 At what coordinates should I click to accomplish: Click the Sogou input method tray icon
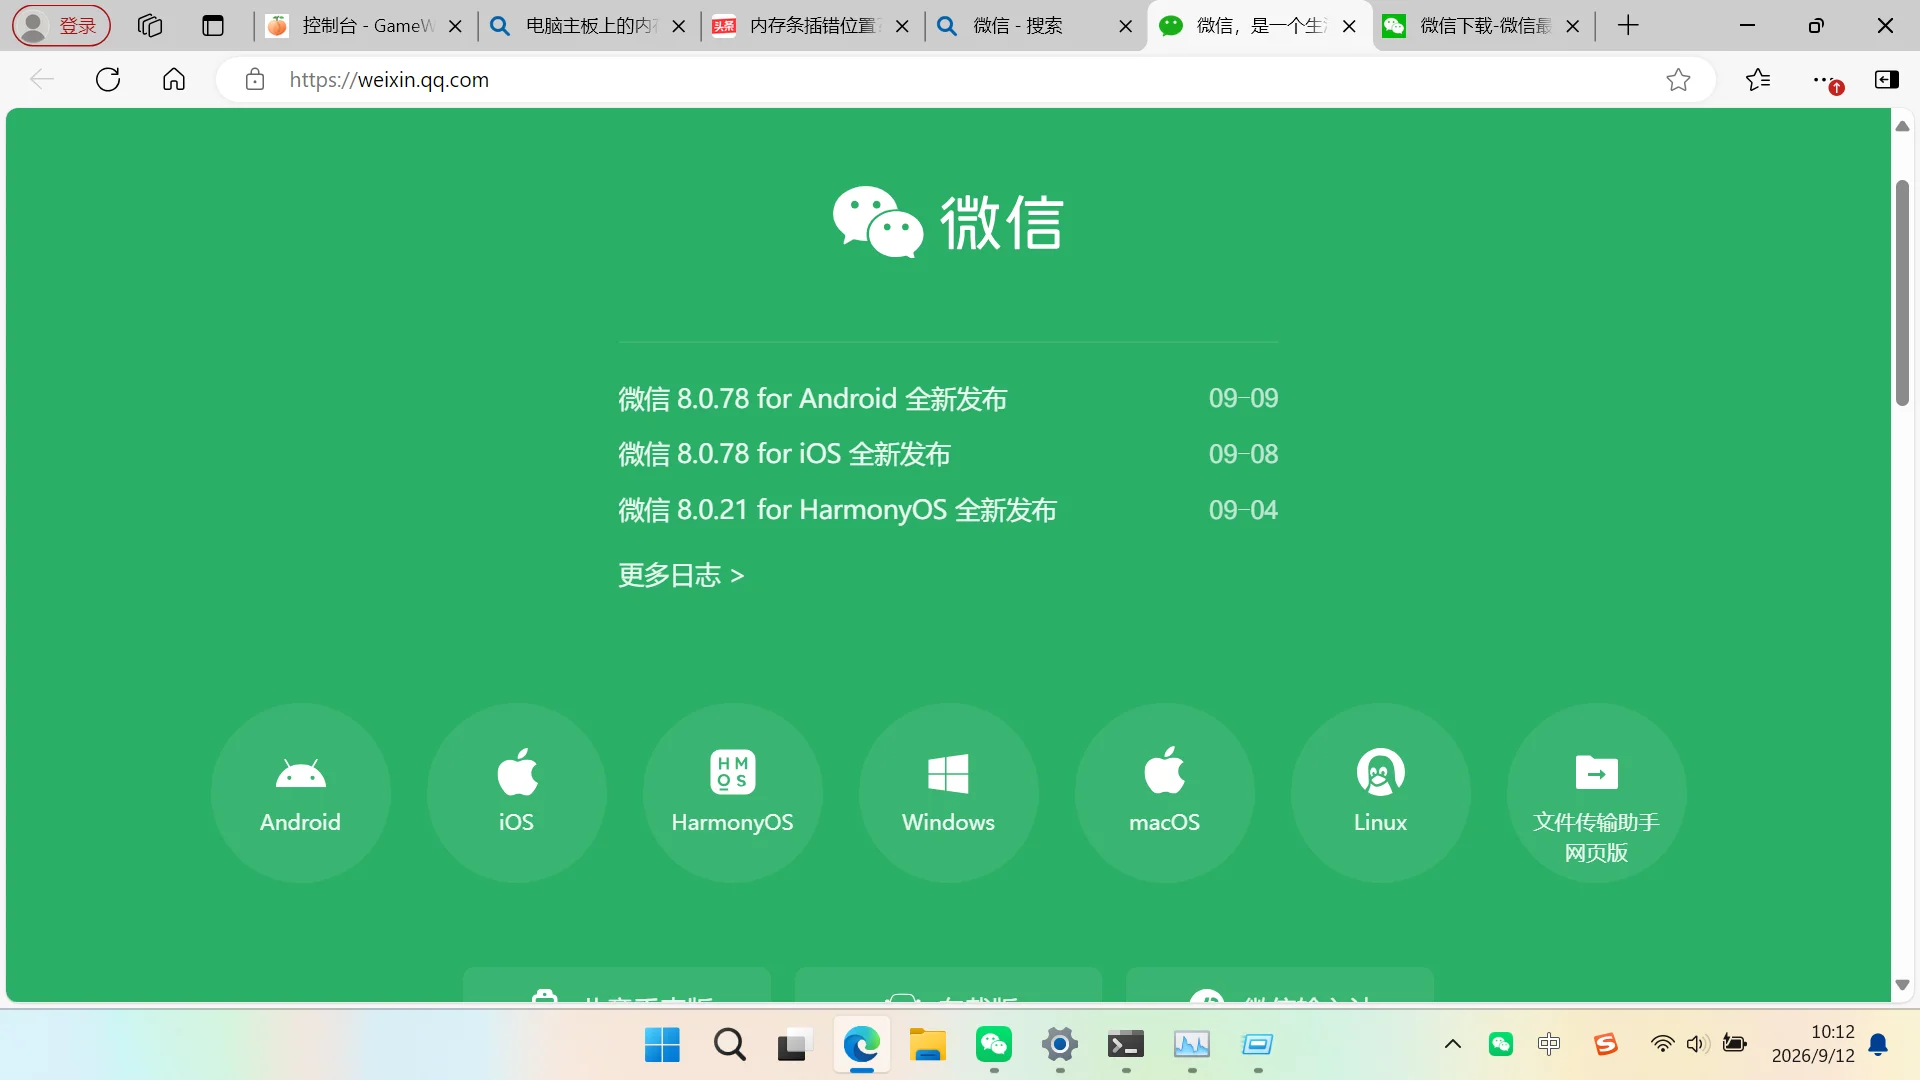(x=1606, y=1044)
